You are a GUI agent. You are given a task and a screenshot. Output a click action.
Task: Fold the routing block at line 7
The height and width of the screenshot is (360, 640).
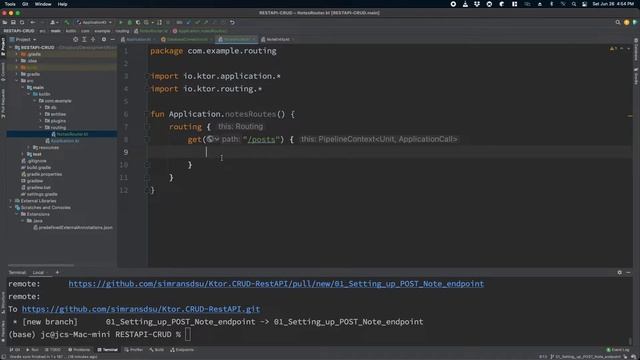[x=147, y=127]
